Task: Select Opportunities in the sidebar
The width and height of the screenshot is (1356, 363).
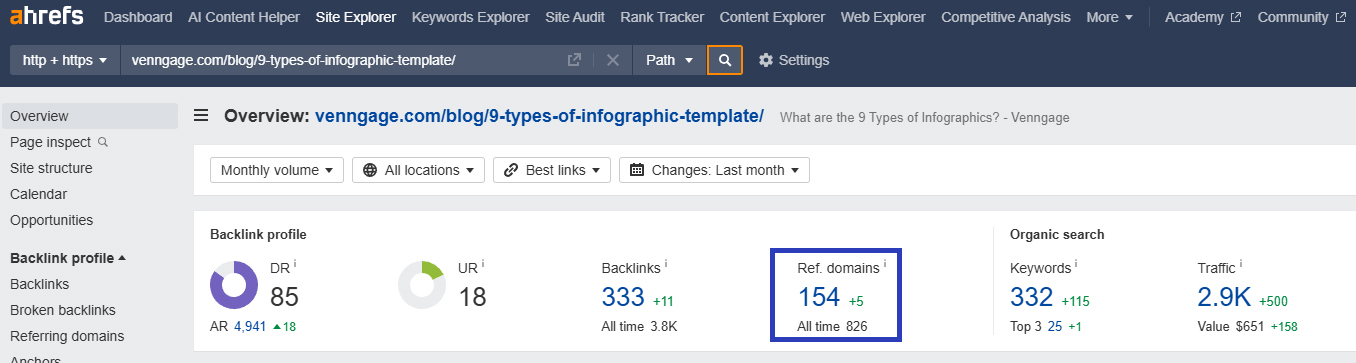Action: (x=51, y=220)
